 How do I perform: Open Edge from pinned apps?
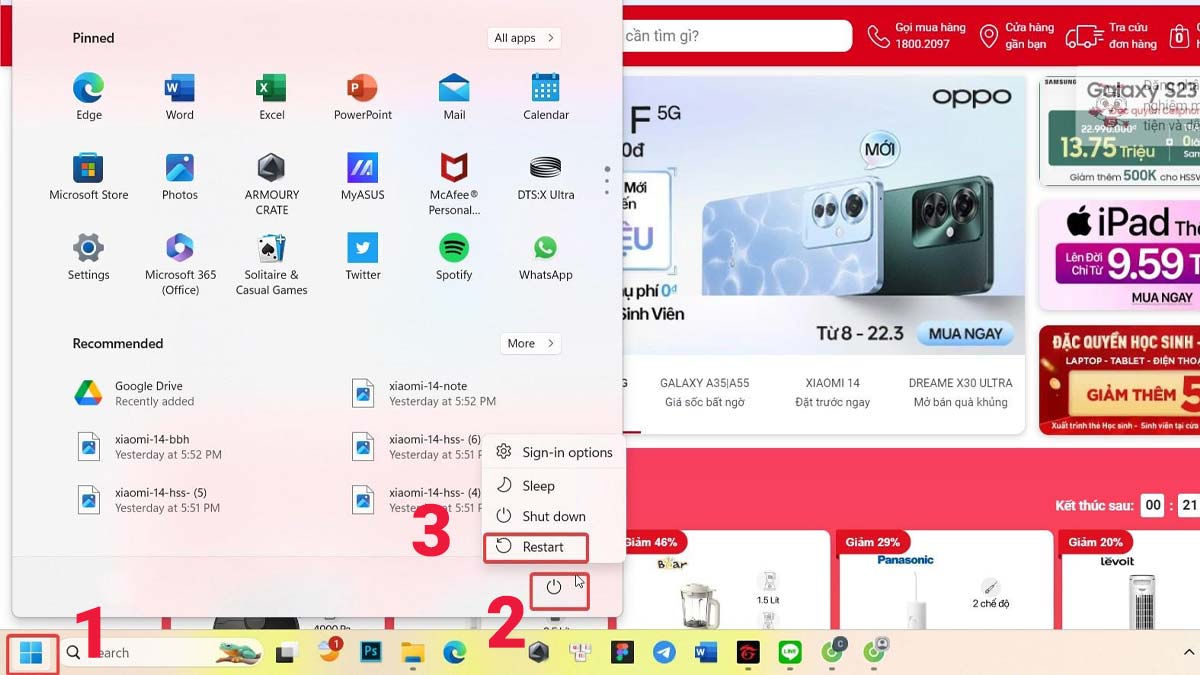[x=89, y=97]
